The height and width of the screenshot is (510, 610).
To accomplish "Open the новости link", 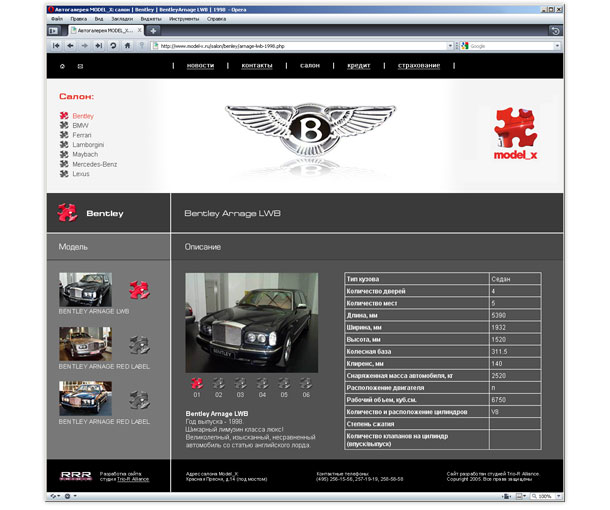I will pos(200,66).
